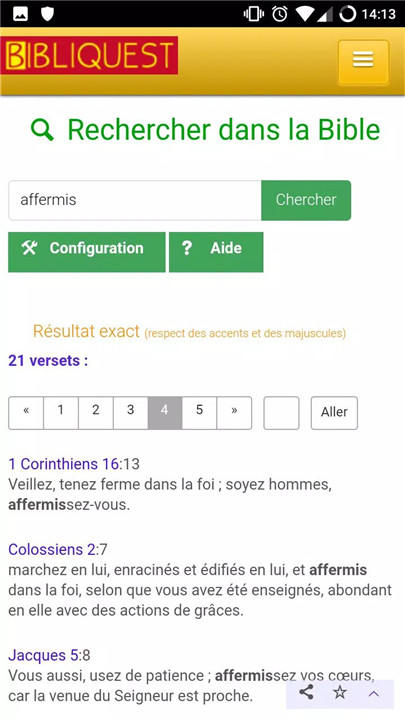
Task: Open the Aide help button
Action: [x=216, y=252]
